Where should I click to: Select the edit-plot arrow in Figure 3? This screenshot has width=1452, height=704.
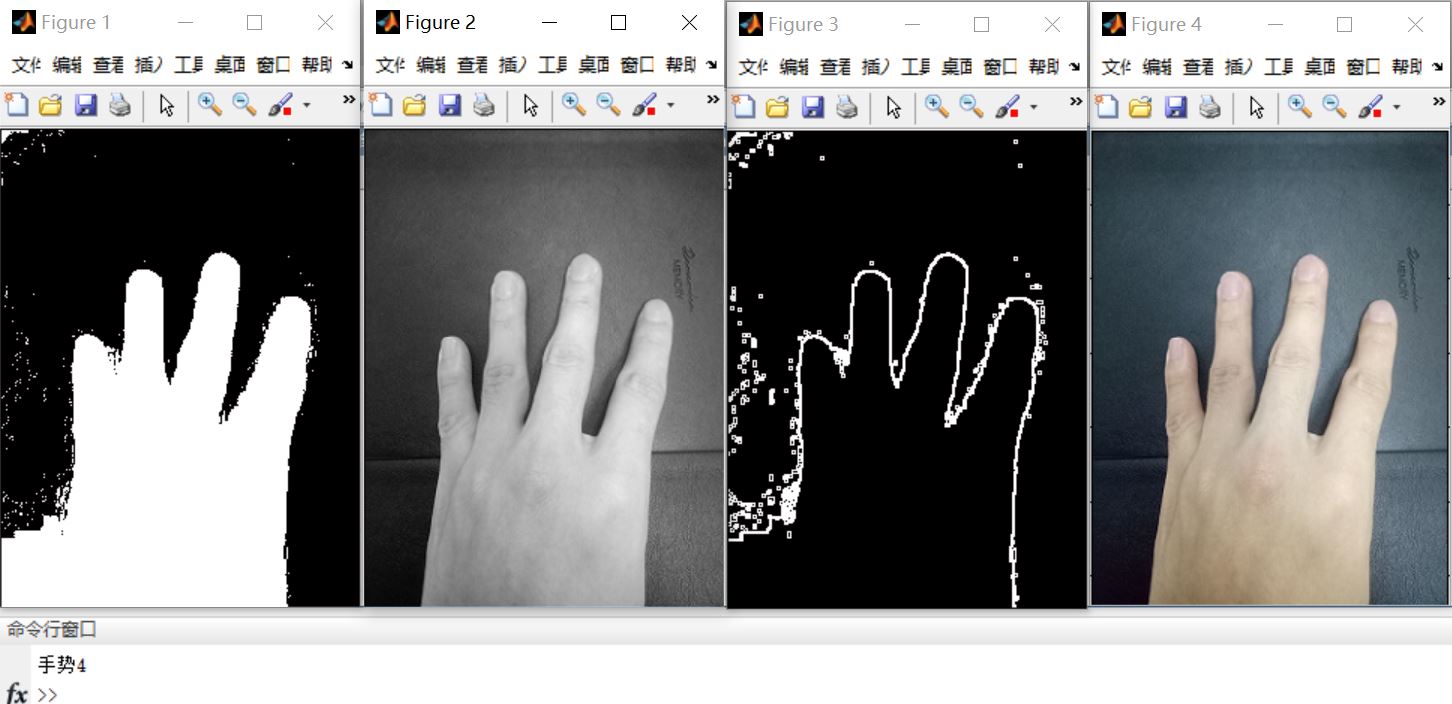tap(894, 107)
